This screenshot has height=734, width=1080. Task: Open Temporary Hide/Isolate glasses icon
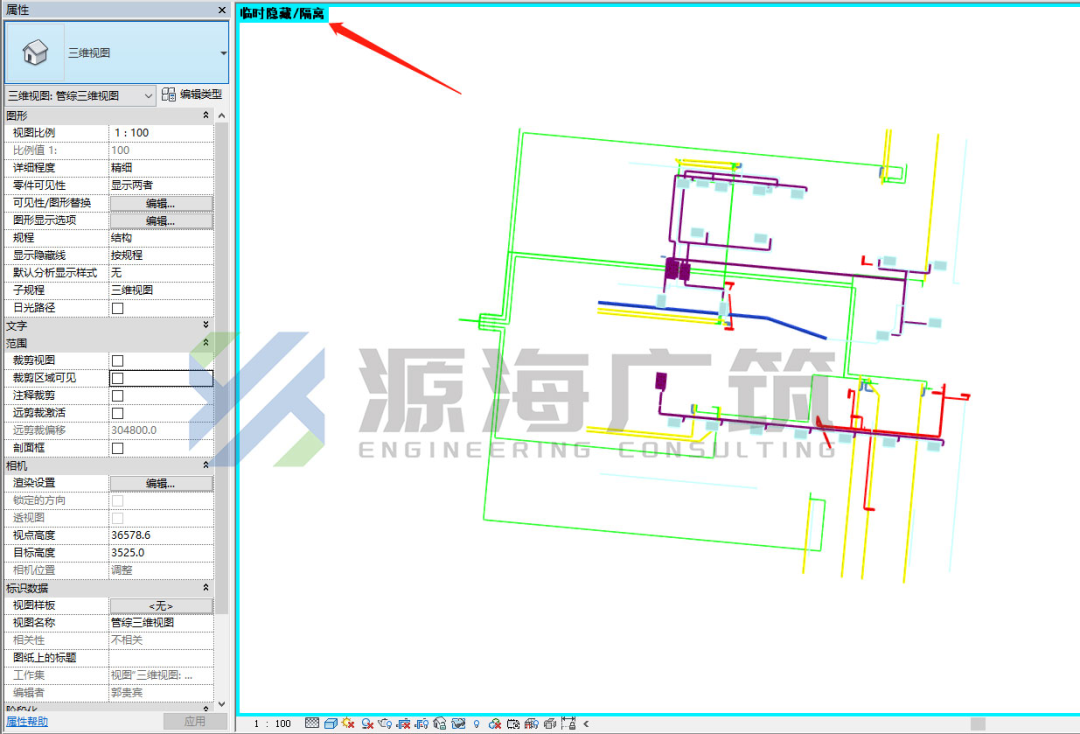pos(458,724)
